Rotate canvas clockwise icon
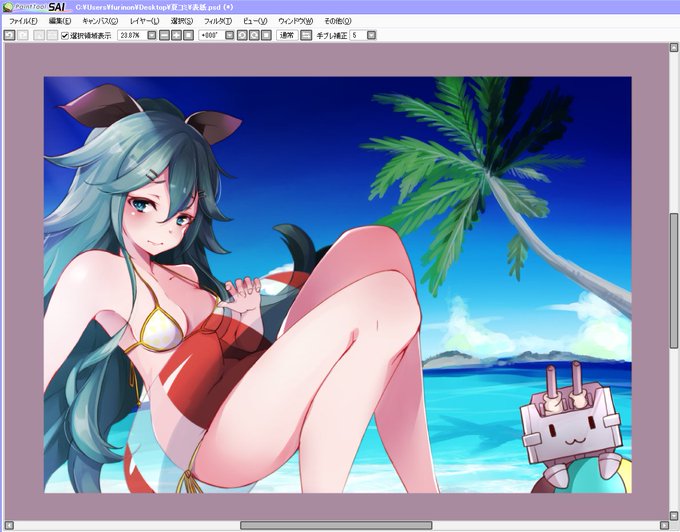Viewport: 680px width, 532px height. tap(254, 36)
